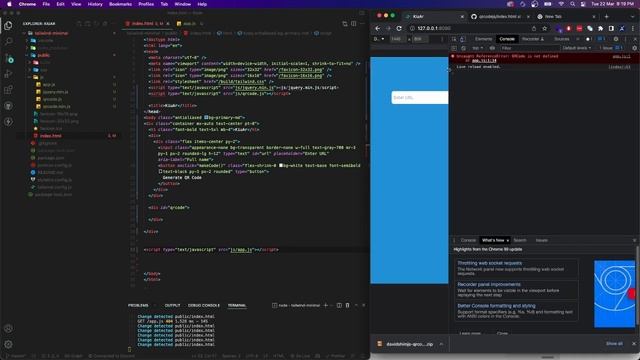Open the Explorer view in VS Code activity bar
Screen dimensions: 640x360
click(8, 26)
